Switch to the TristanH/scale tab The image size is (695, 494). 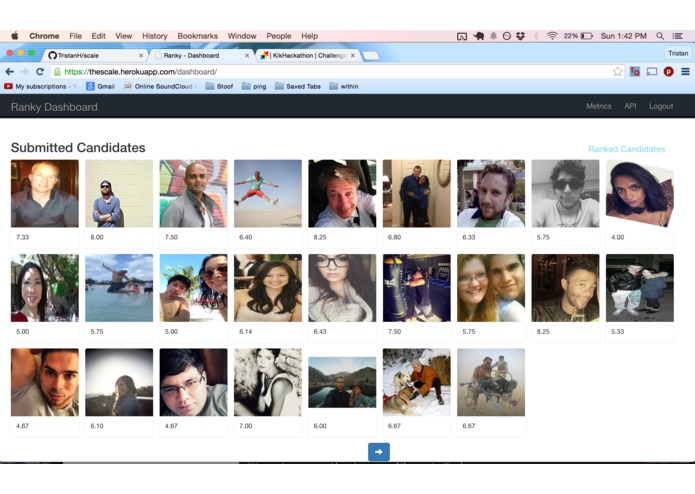click(94, 55)
